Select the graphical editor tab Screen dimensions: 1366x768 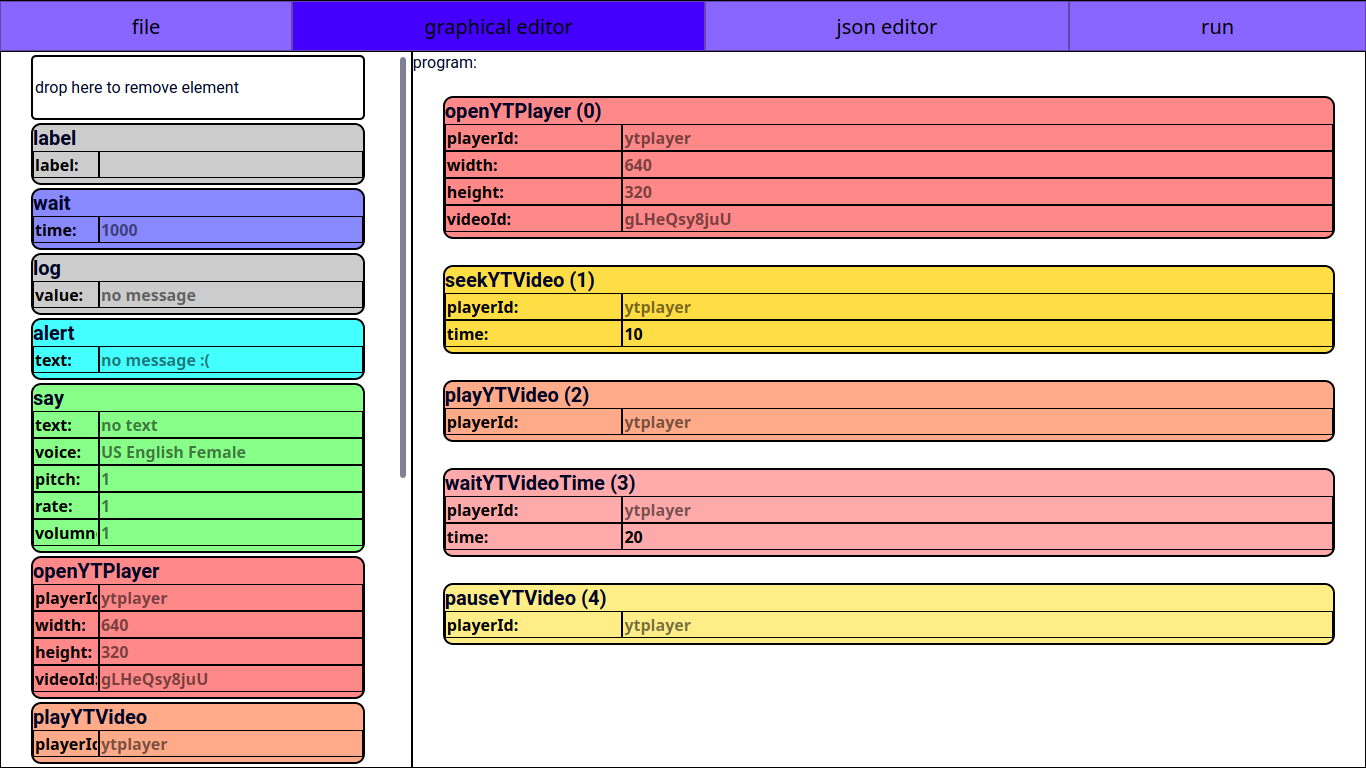point(498,27)
